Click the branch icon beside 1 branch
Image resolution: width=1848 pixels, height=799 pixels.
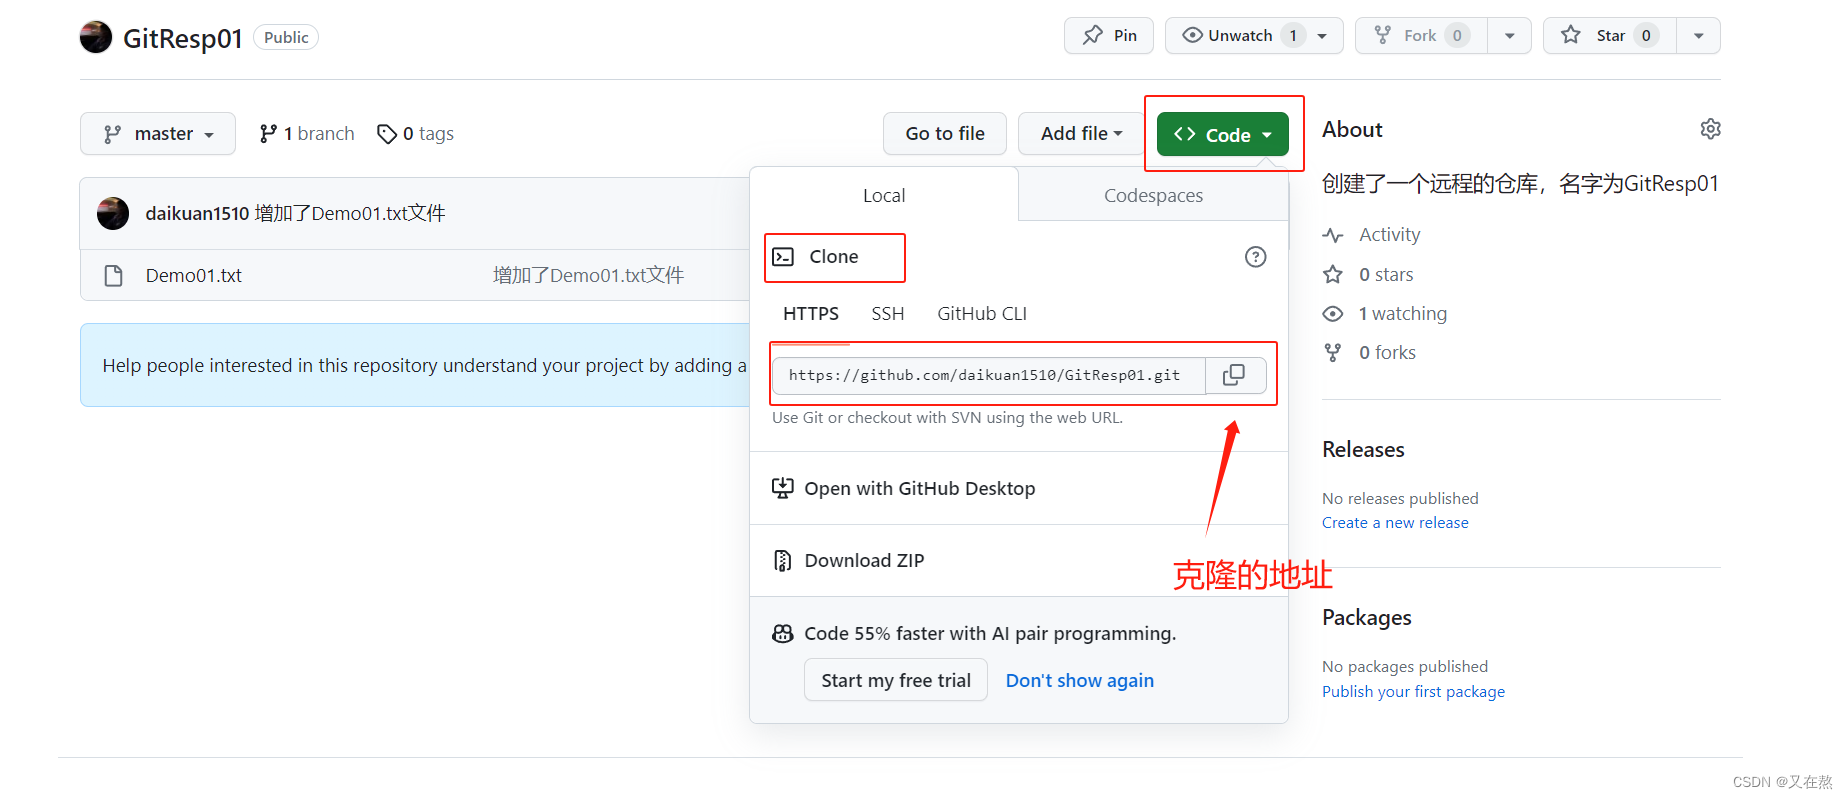point(268,134)
